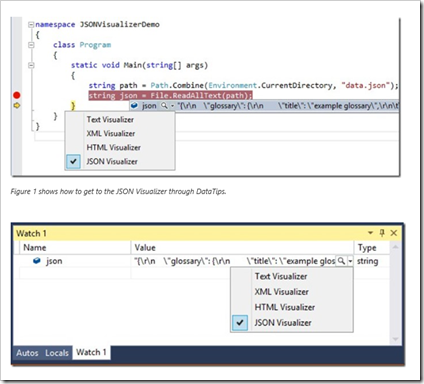424x384 pixels.
Task: Click the blue cube icon beside json in Watch
Action: pyautogui.click(x=37, y=261)
